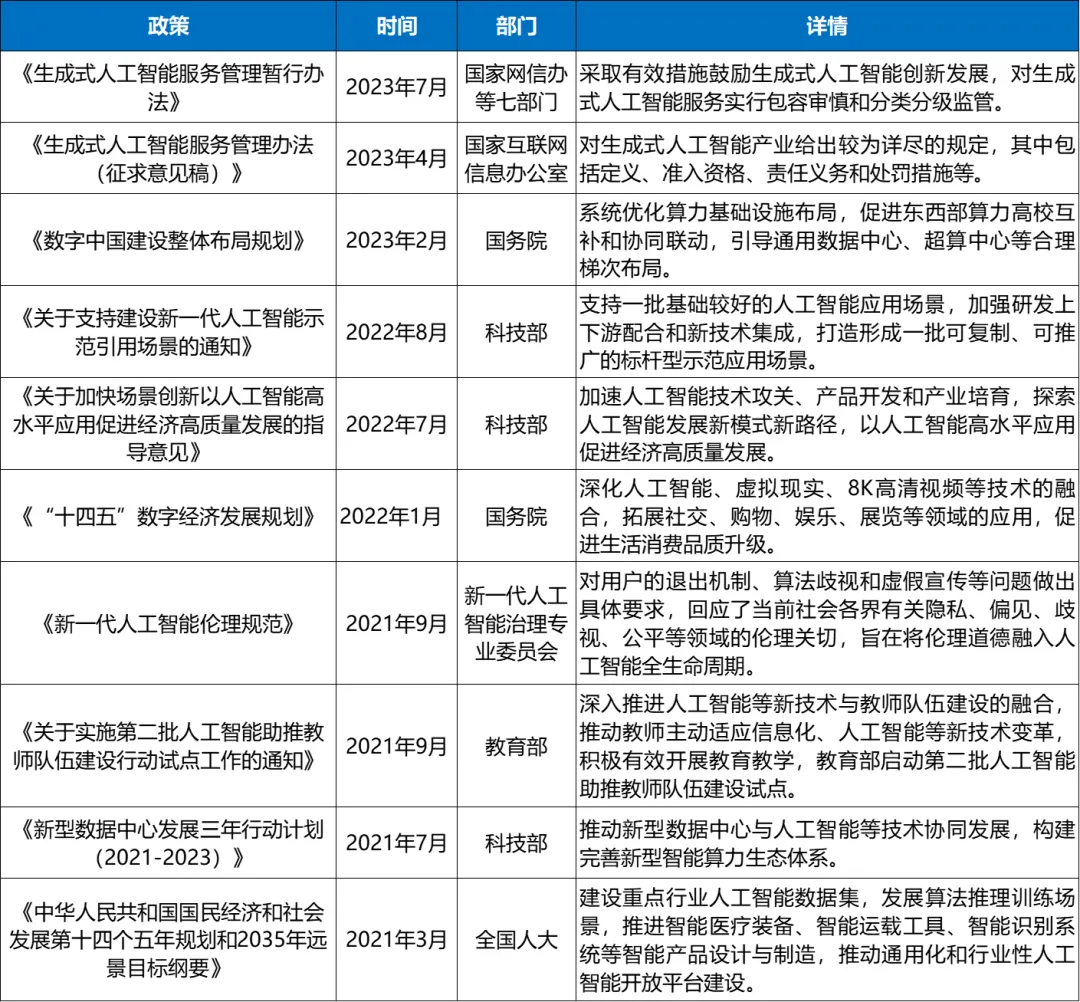
Task: Click the 教育部 department cell
Action: point(517,746)
